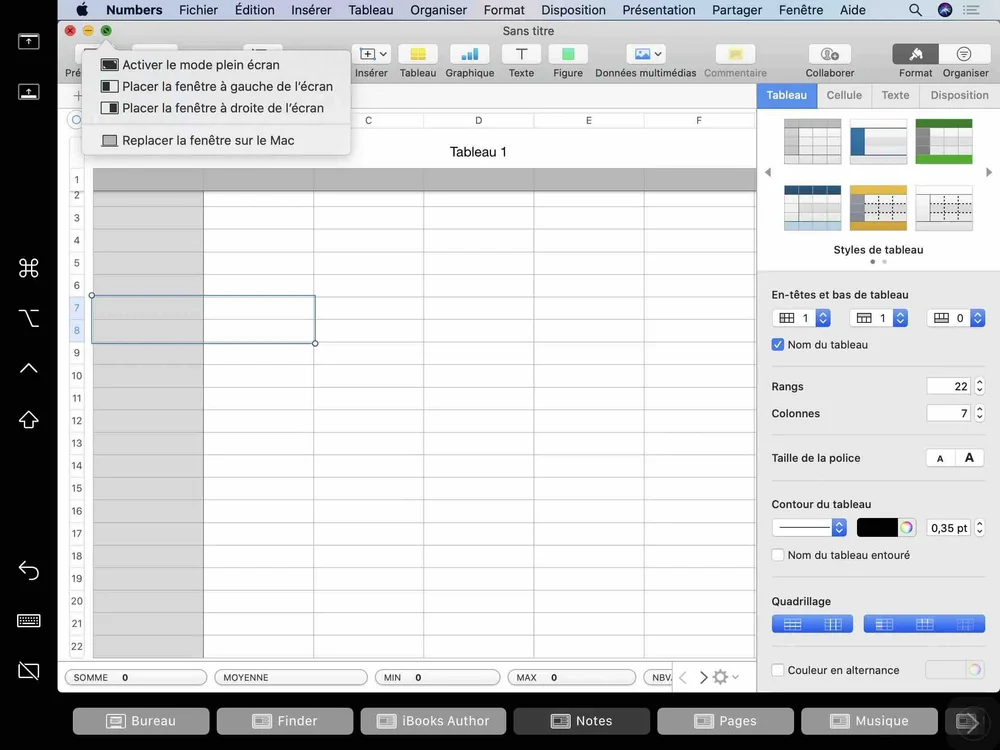The image size is (1000, 750).
Task: Change footer rows count dropdown
Action: [x=956, y=318]
